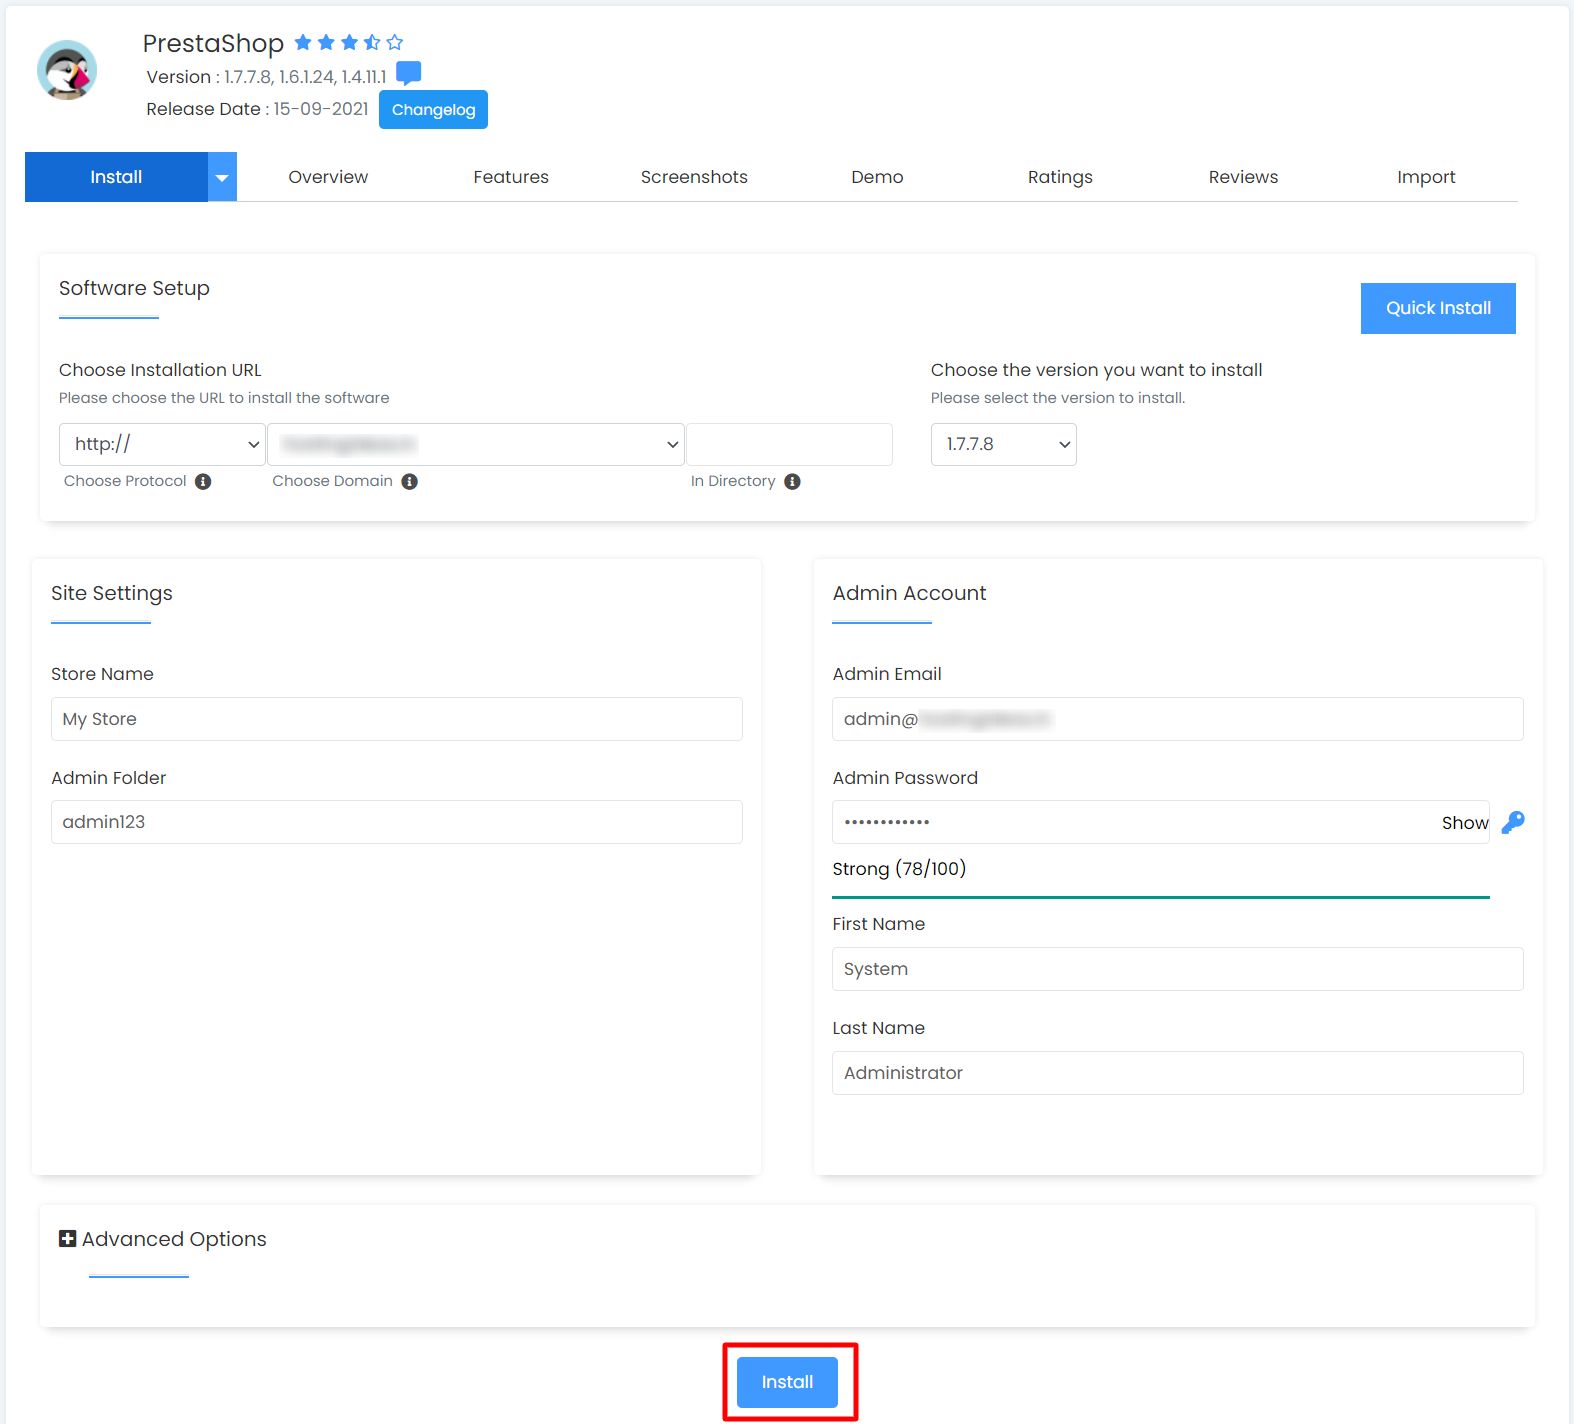The image size is (1574, 1424).
Task: Show the admin password text
Action: (x=1465, y=823)
